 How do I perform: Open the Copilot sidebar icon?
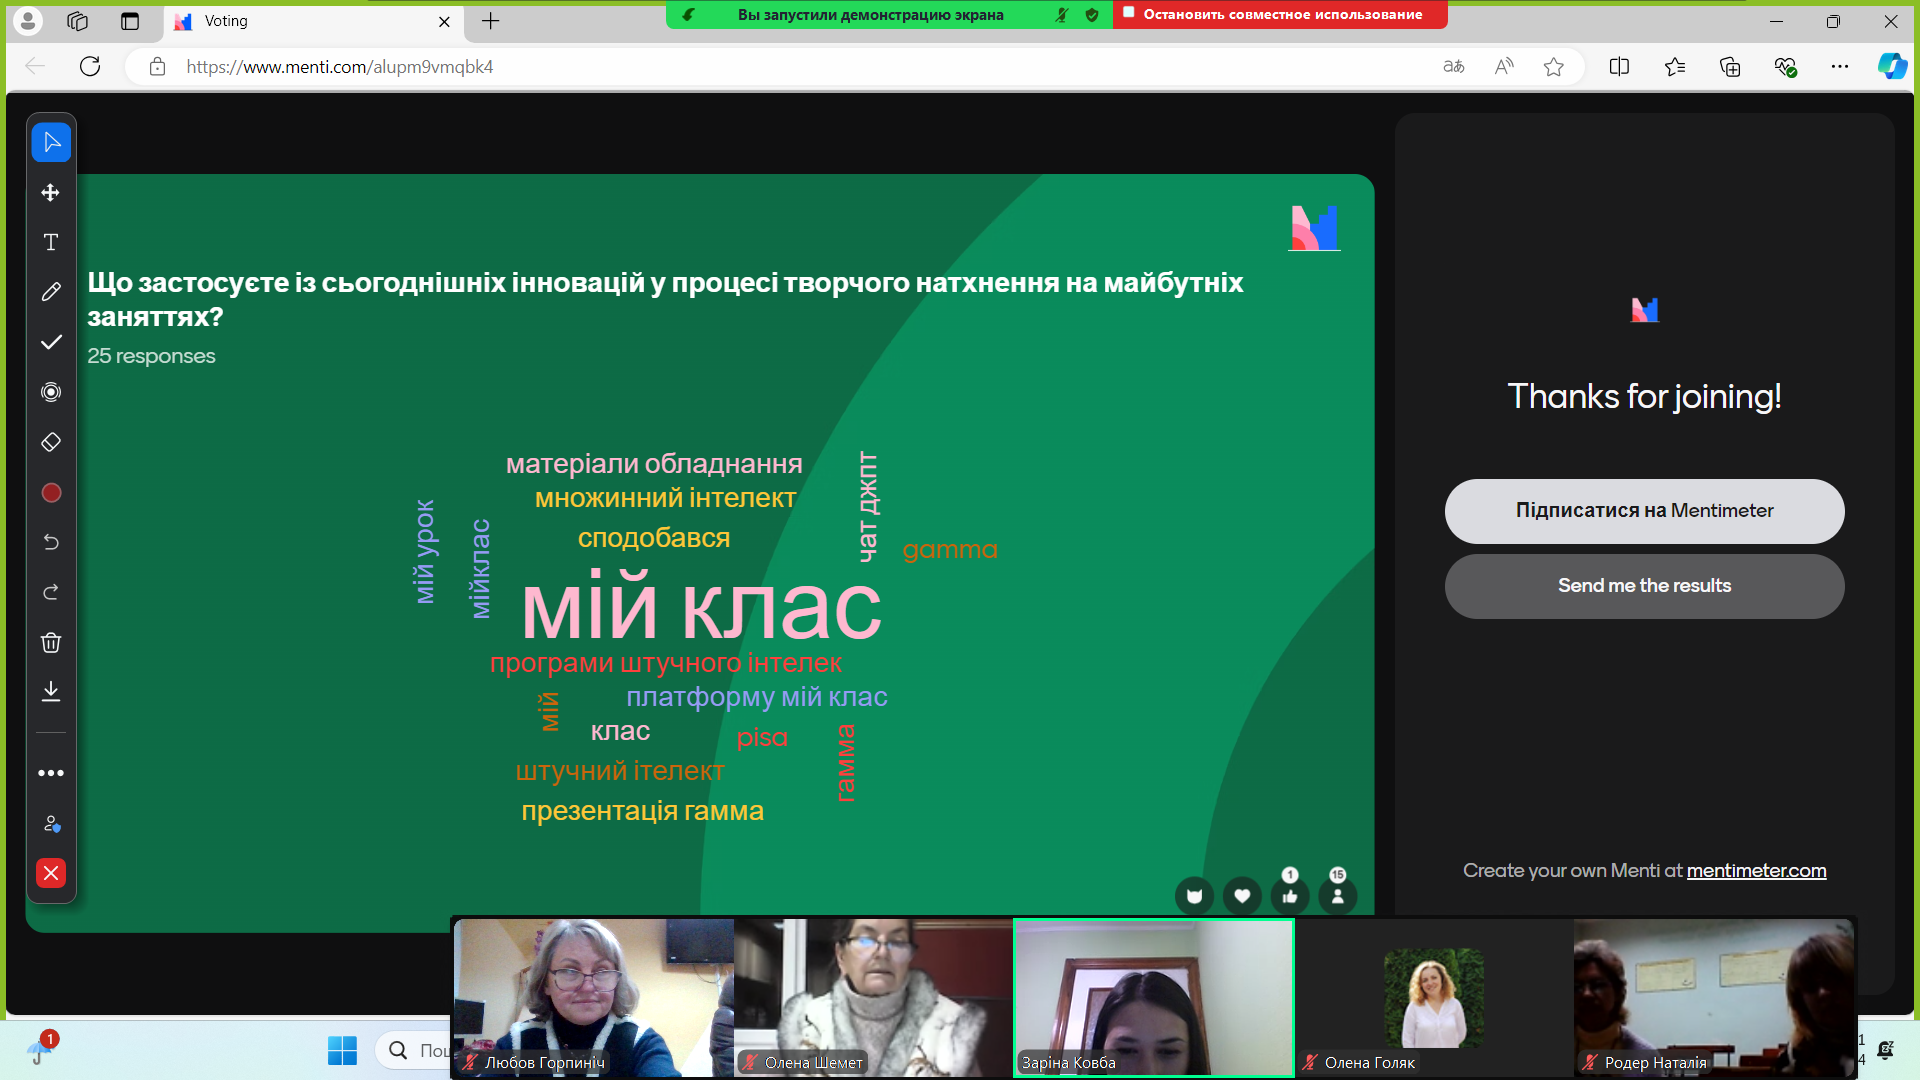point(1892,67)
